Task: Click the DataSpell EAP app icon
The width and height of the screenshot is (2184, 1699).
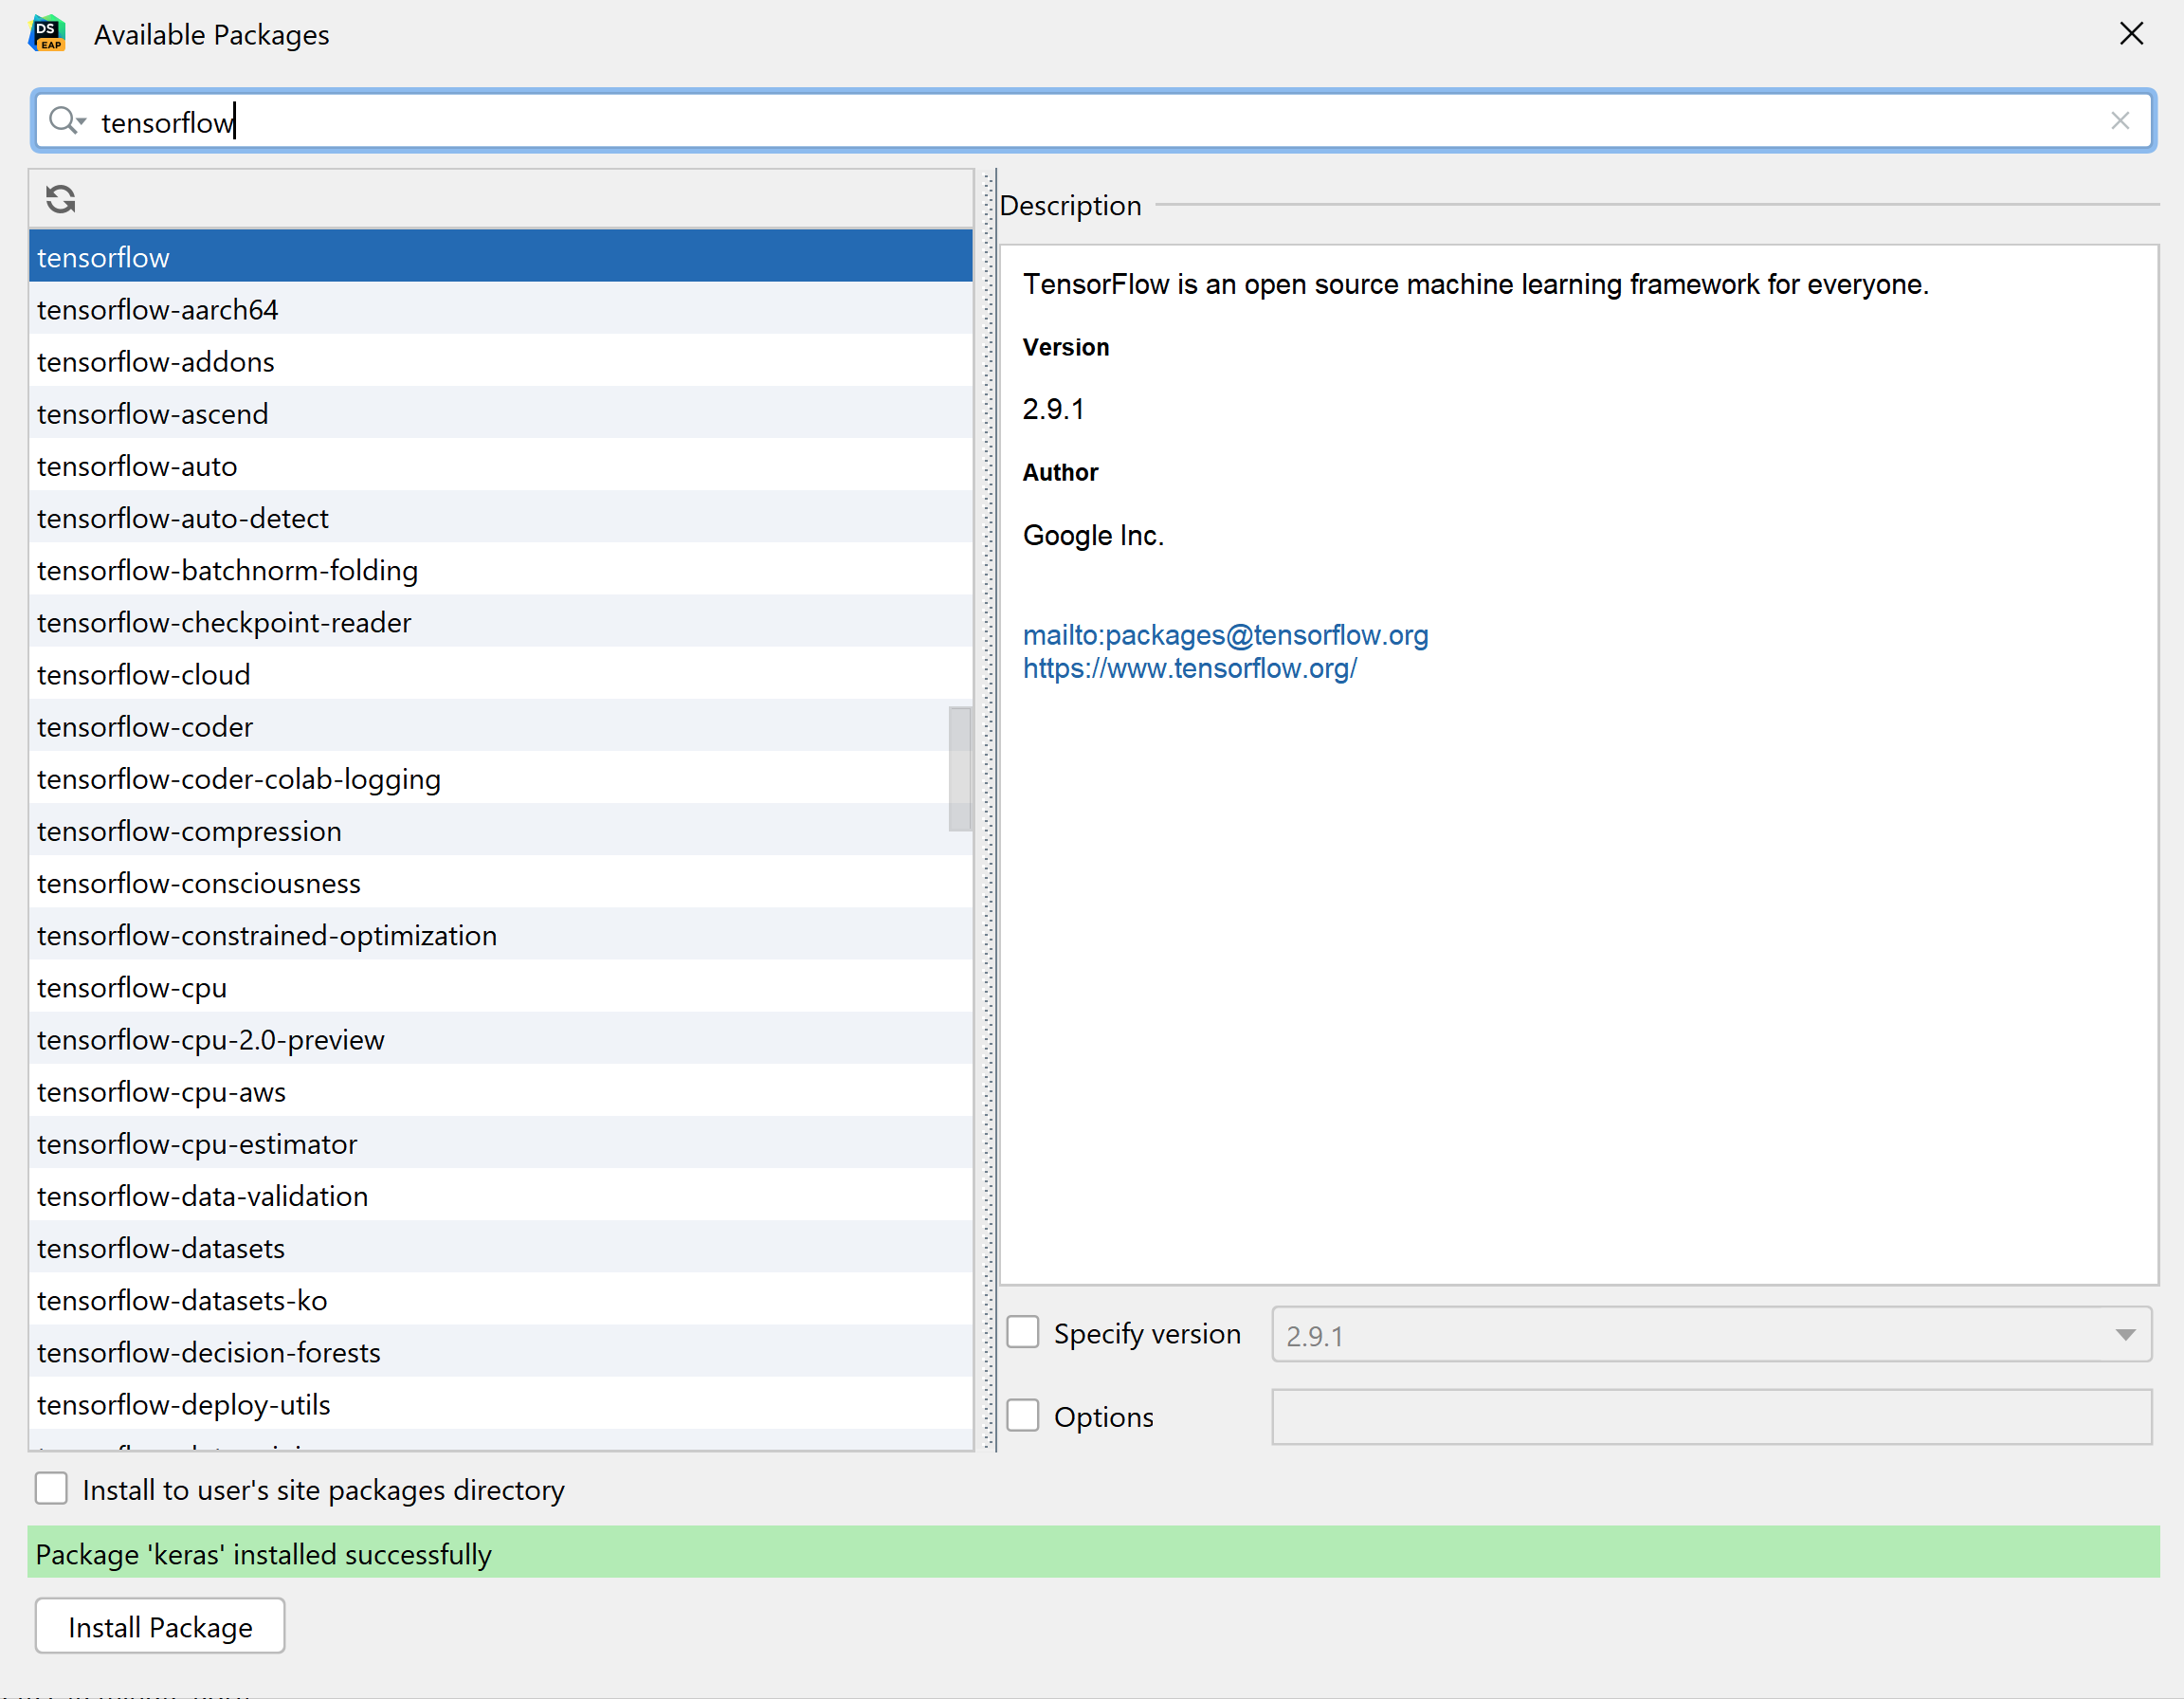Action: point(47,34)
